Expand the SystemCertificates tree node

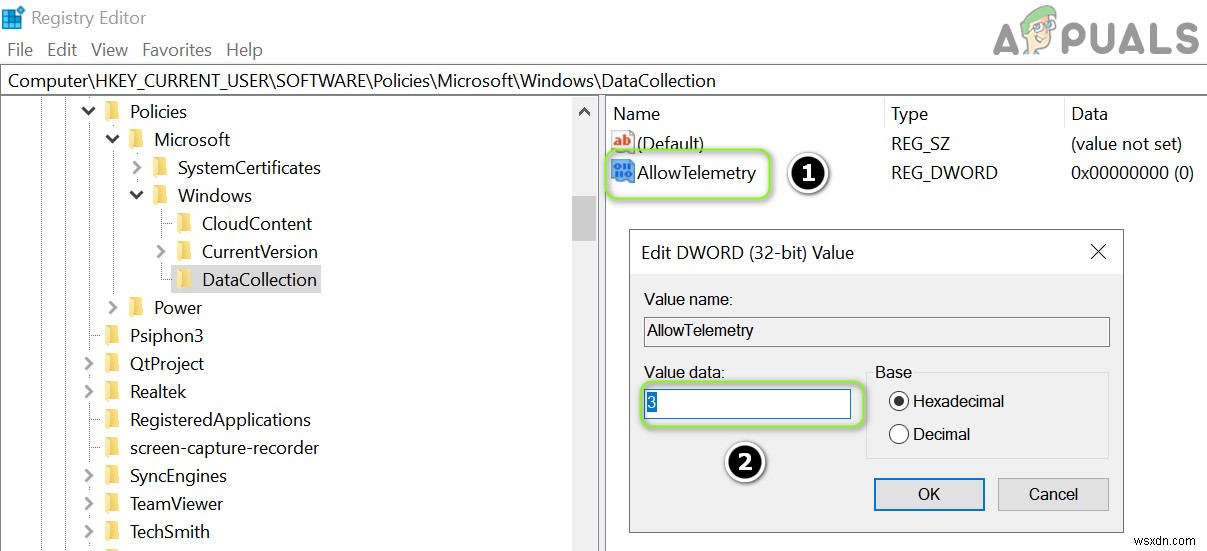coord(137,167)
